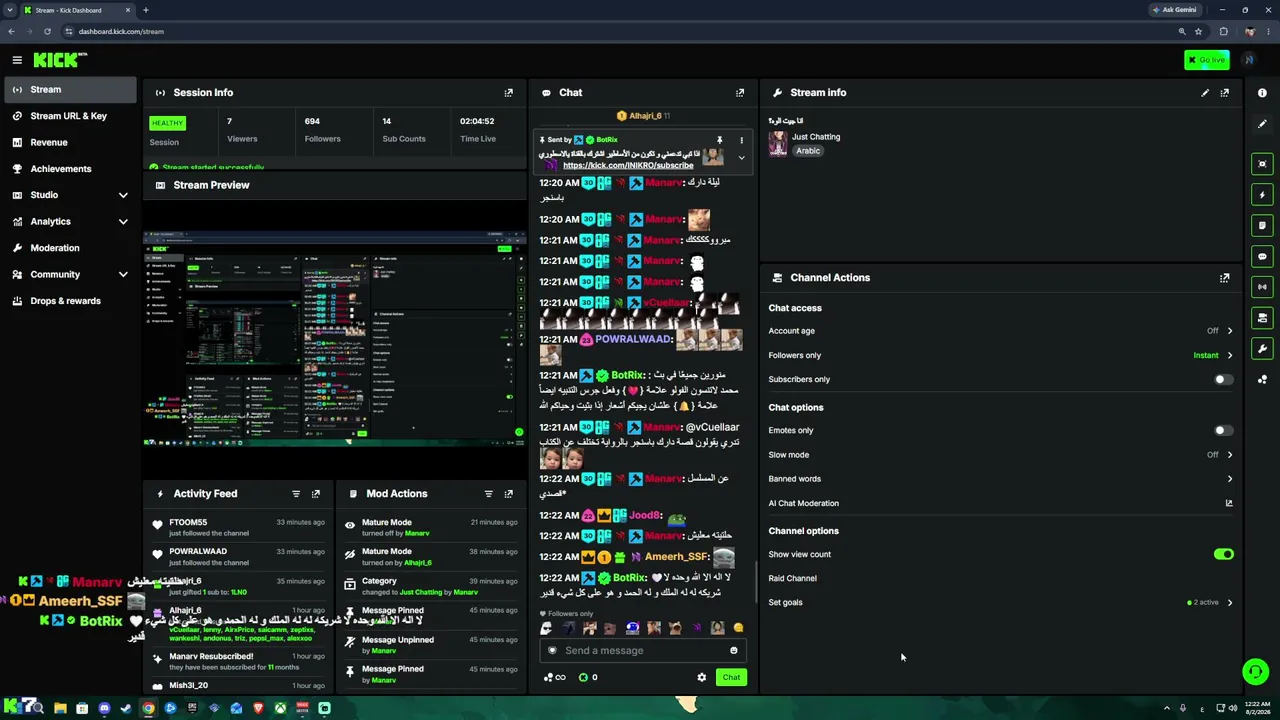The height and width of the screenshot is (720, 1280).
Task: Open Account age options chevron
Action: coord(1230,331)
